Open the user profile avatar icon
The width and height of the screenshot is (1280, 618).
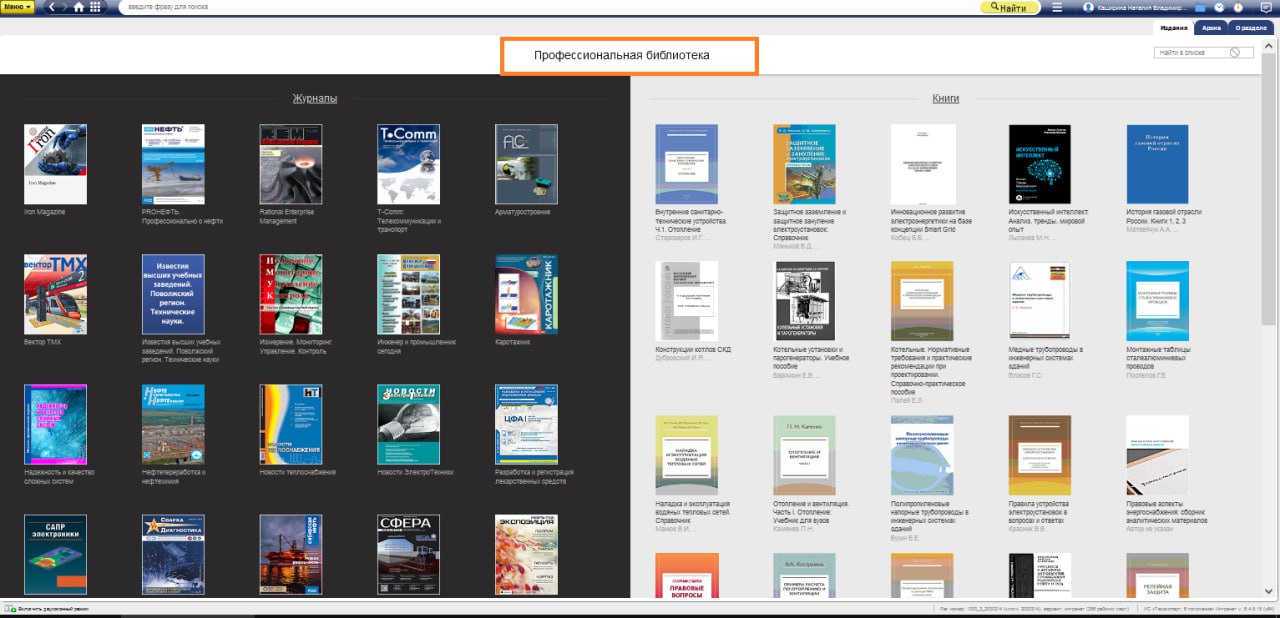pos(1088,7)
